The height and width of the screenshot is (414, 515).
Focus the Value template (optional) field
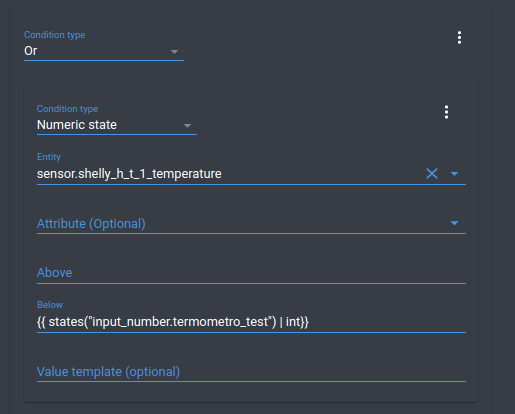pos(251,372)
